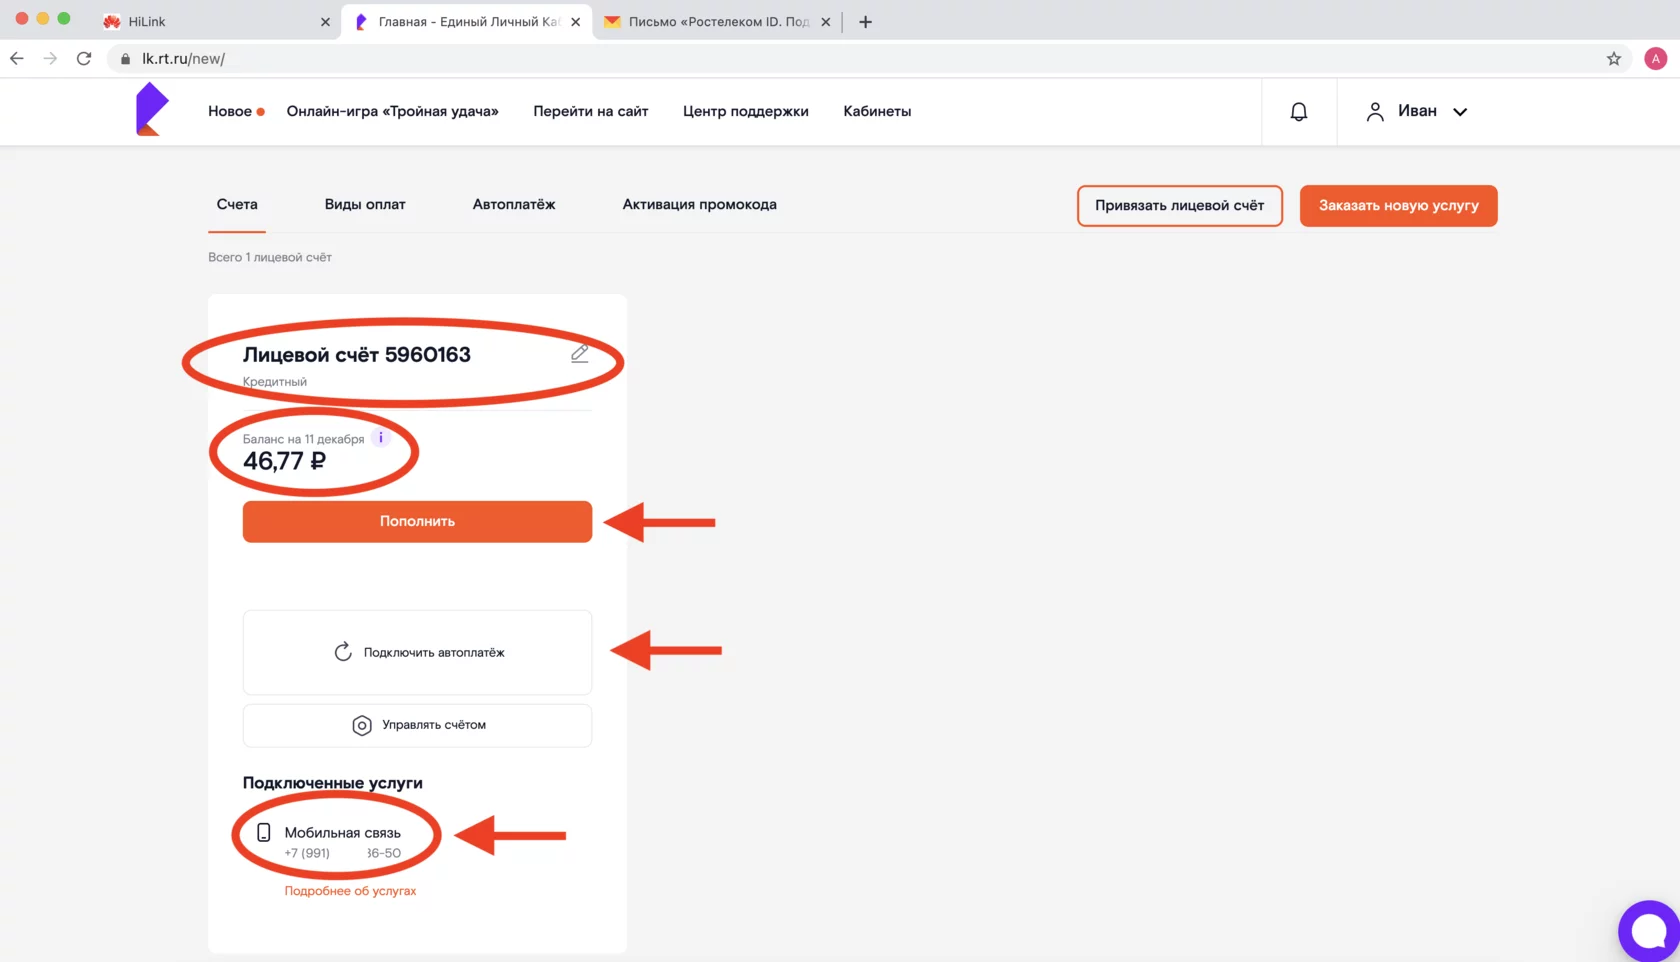This screenshot has height=962, width=1680.
Task: Switch to the Письмо «Ростелеком ID» tab
Action: (718, 21)
